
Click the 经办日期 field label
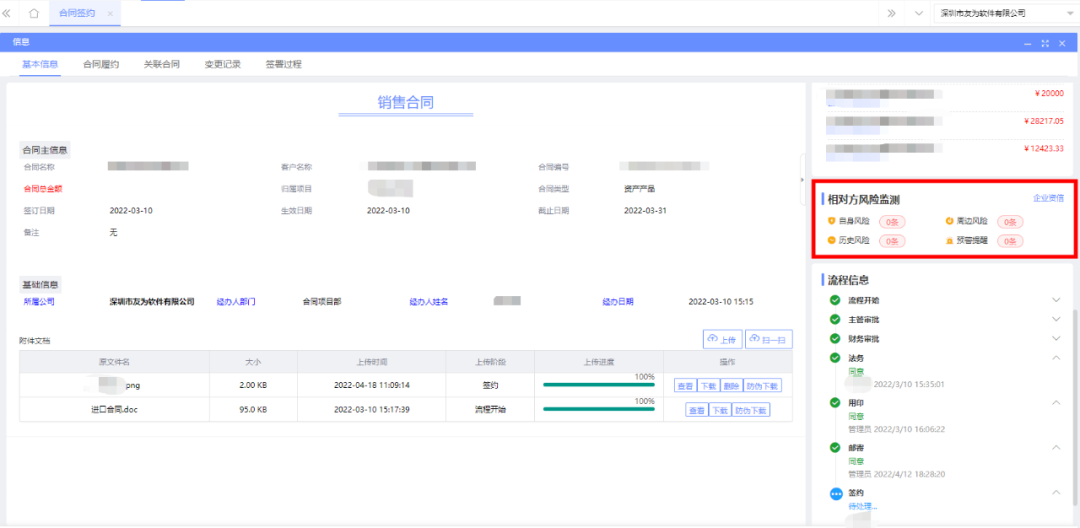[x=618, y=302]
